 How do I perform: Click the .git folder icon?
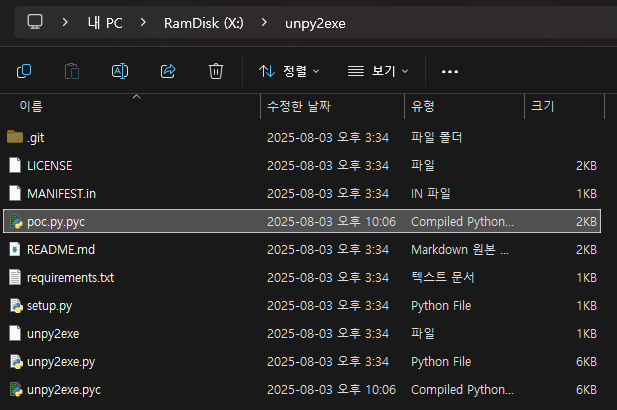point(15,137)
